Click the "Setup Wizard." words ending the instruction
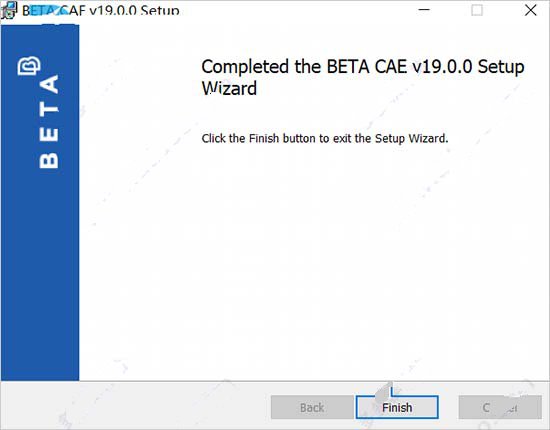The width and height of the screenshot is (550, 430). click(x=411, y=138)
